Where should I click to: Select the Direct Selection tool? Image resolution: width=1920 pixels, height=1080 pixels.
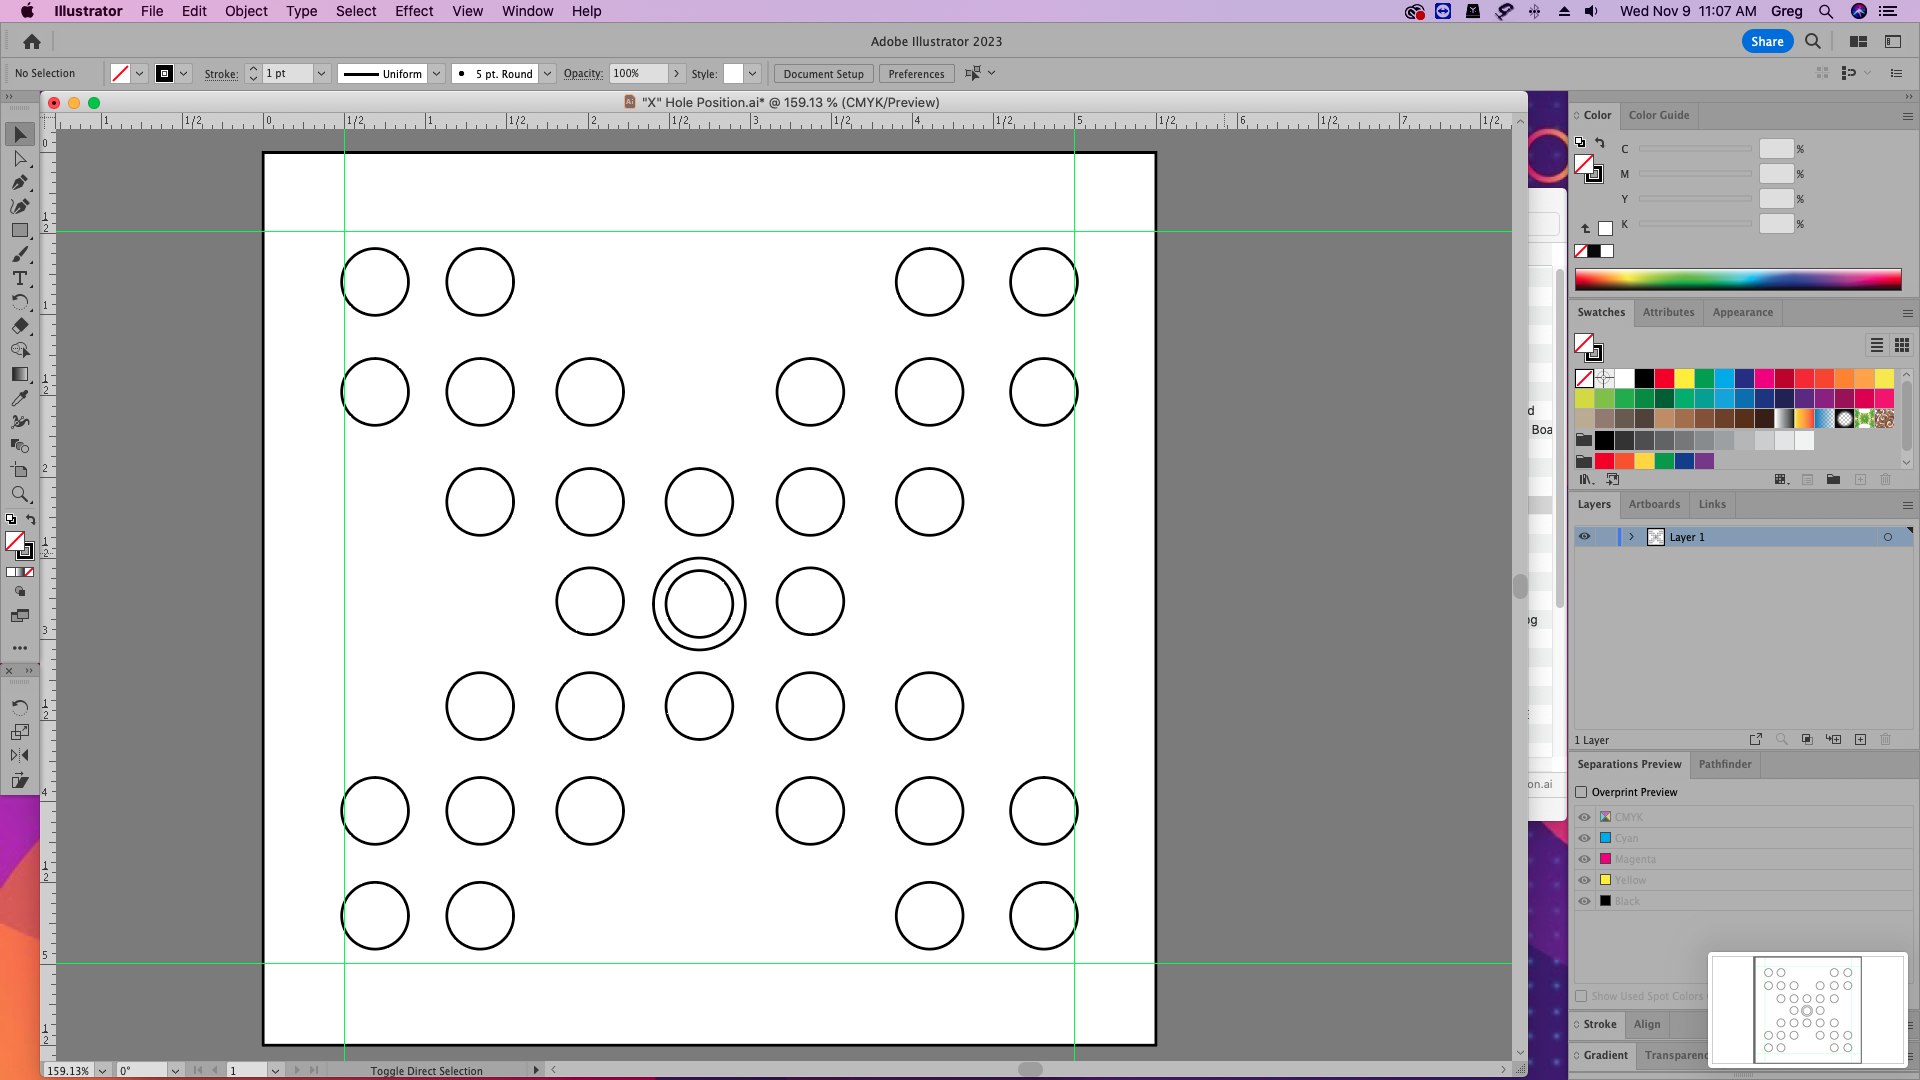pyautogui.click(x=20, y=158)
